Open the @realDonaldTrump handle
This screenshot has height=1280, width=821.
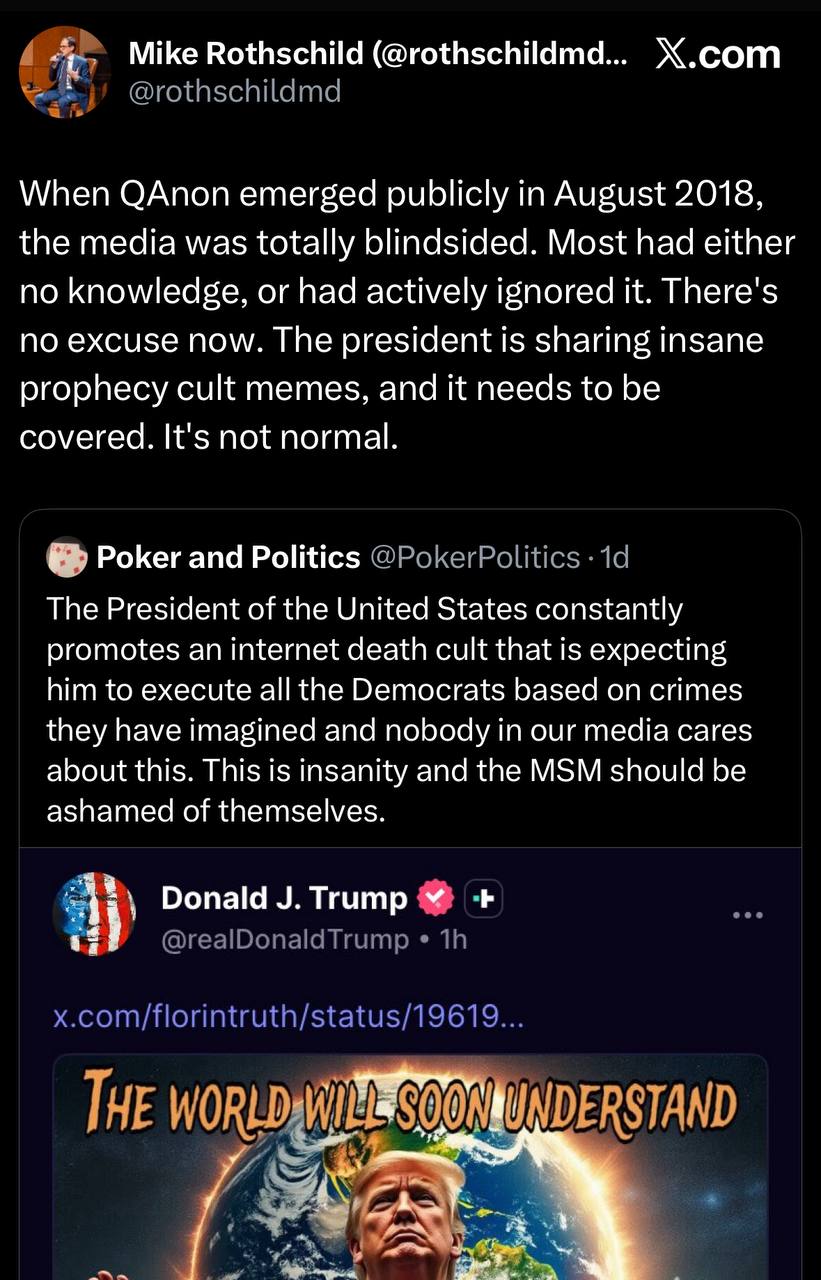285,940
